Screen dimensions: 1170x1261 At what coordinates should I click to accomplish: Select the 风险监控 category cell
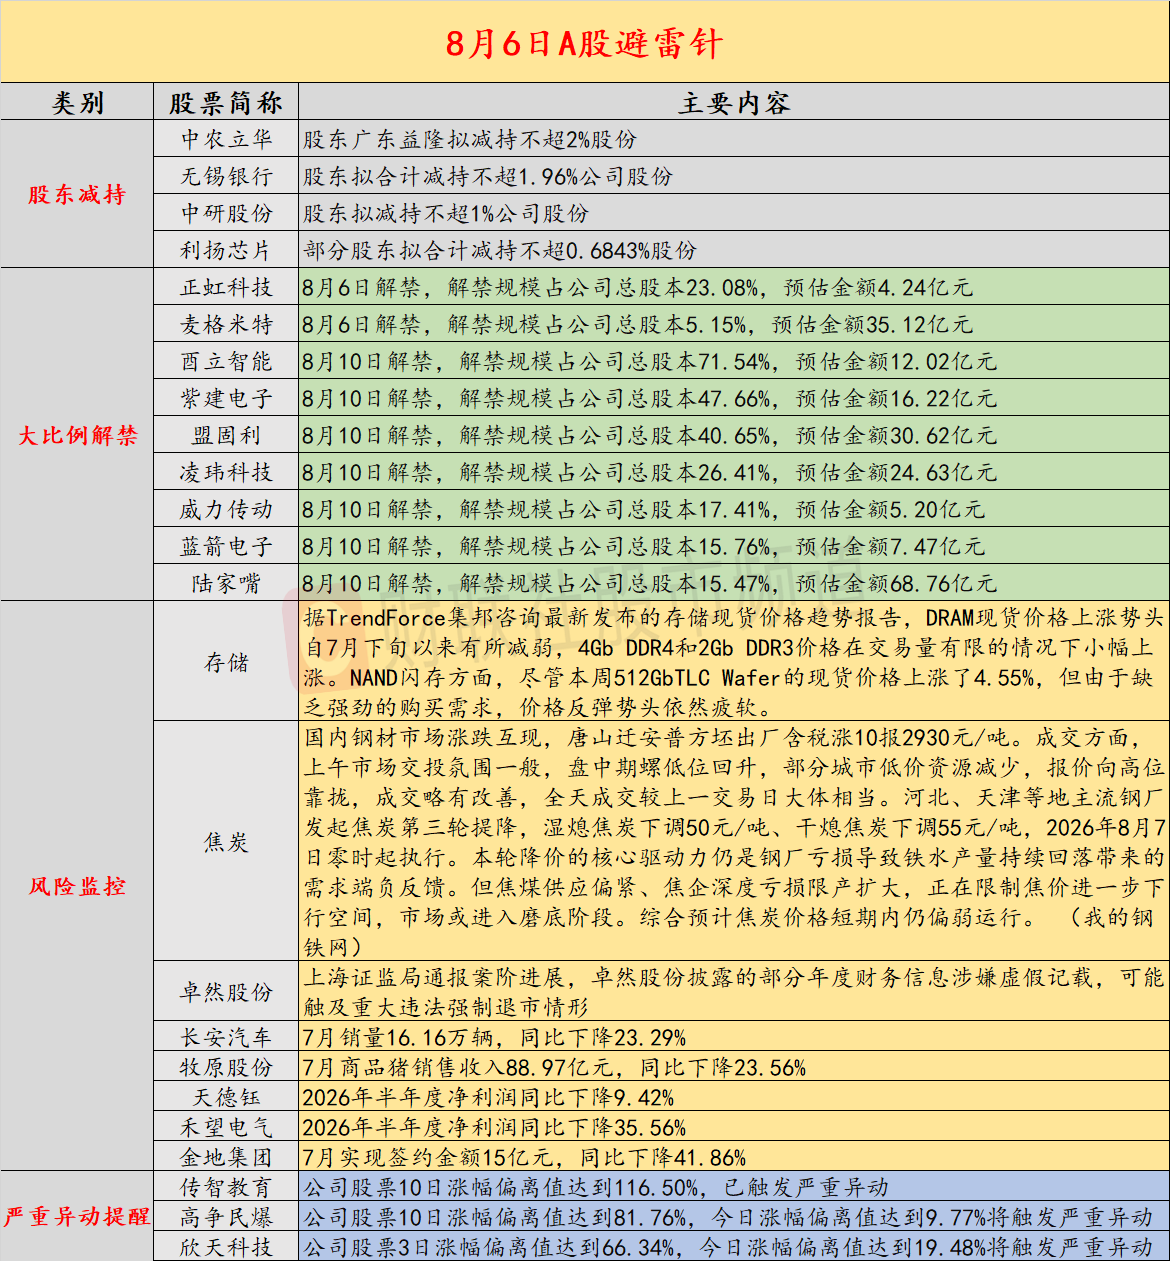pos(78,886)
